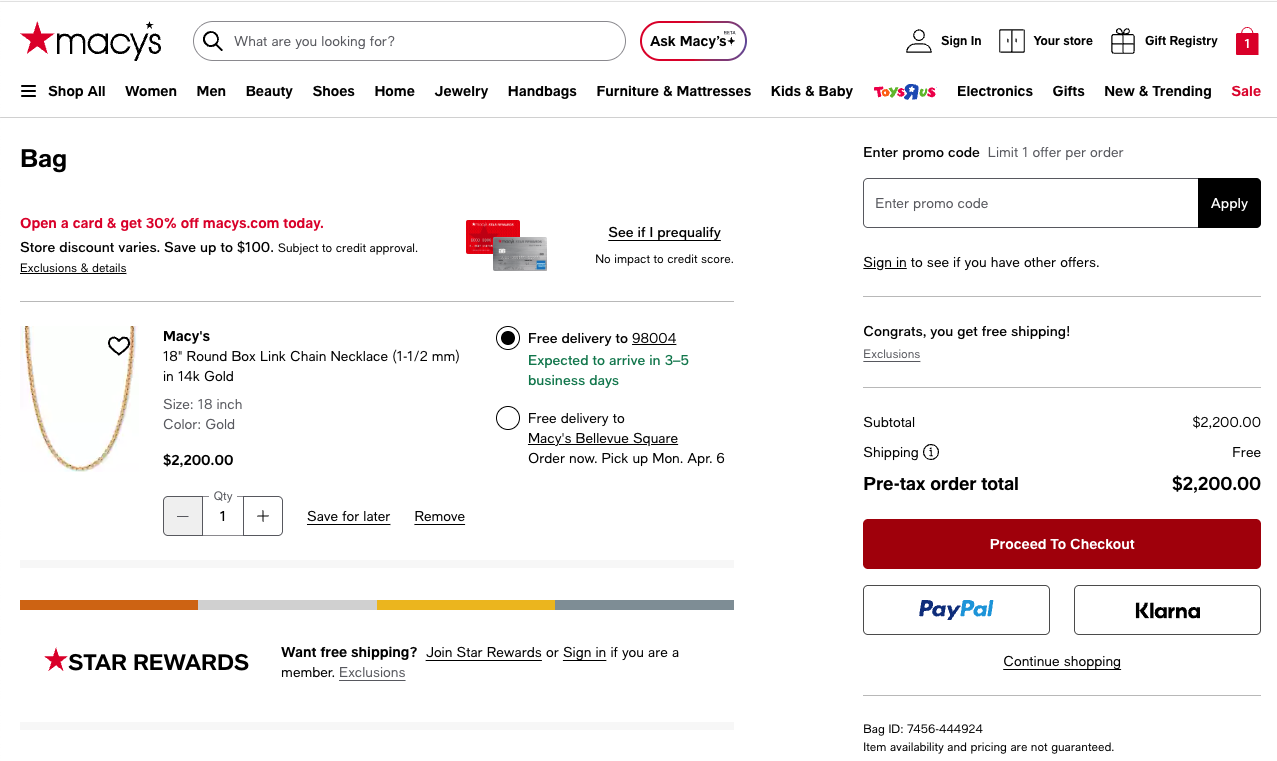Click the Macy's logo
This screenshot has height=761, width=1277.
point(91,41)
